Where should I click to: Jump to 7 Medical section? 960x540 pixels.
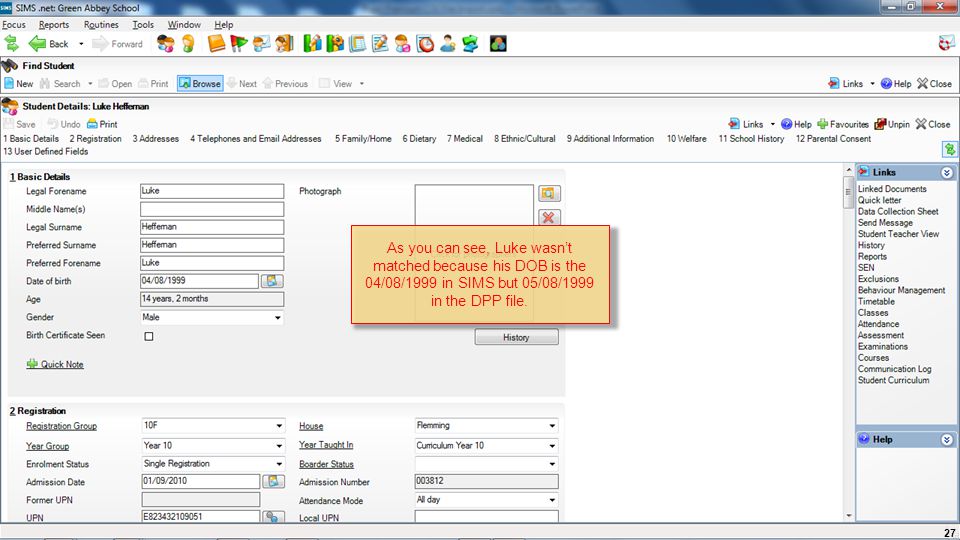pos(465,139)
